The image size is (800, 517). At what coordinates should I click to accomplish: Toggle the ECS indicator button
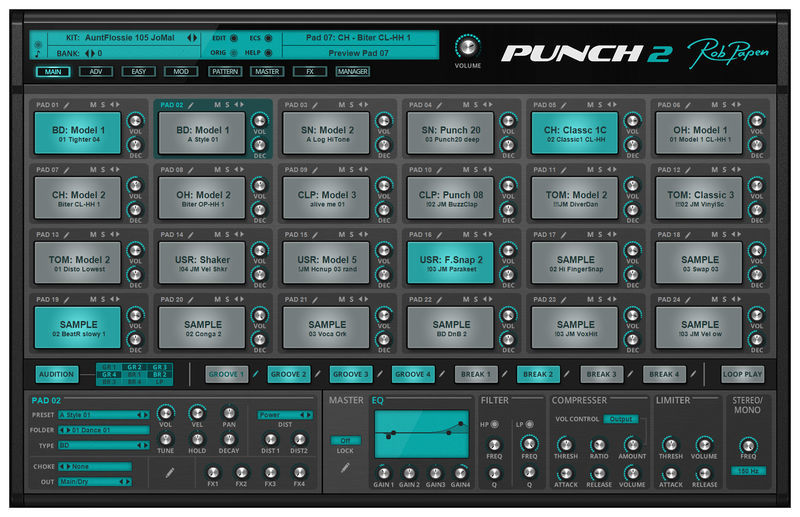[x=268, y=38]
